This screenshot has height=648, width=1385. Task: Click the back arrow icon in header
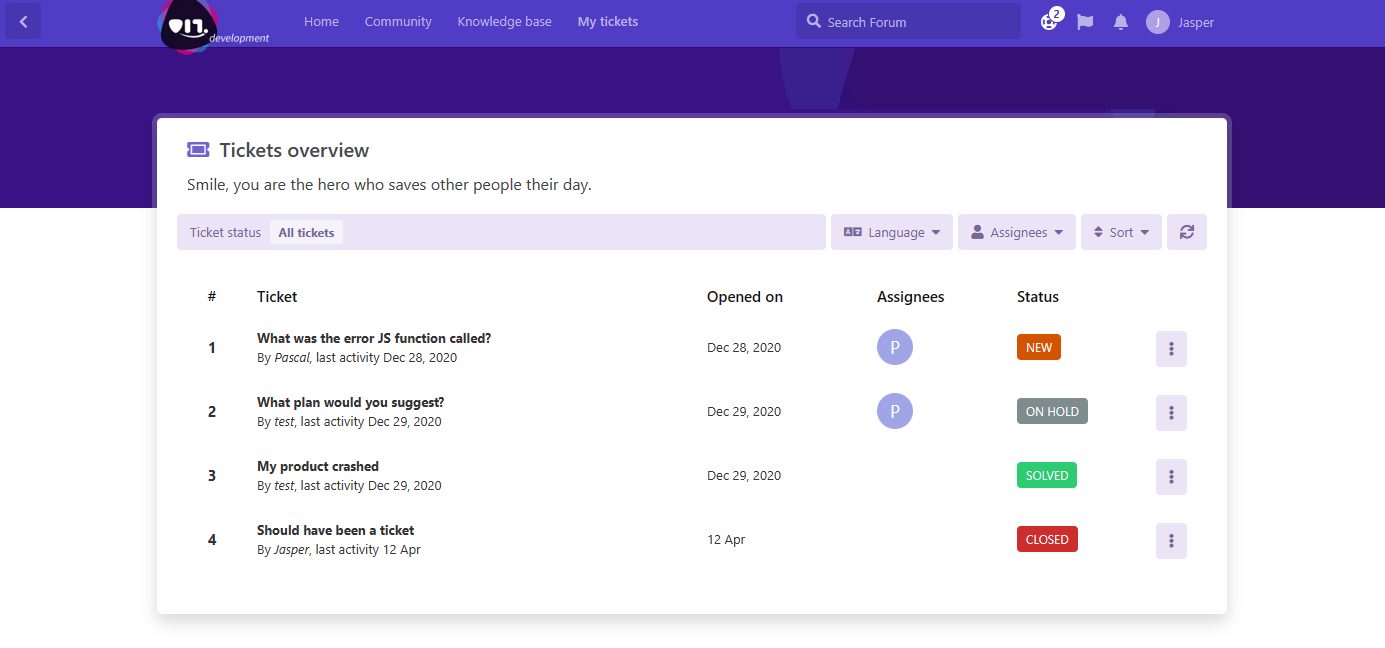[x=23, y=21]
